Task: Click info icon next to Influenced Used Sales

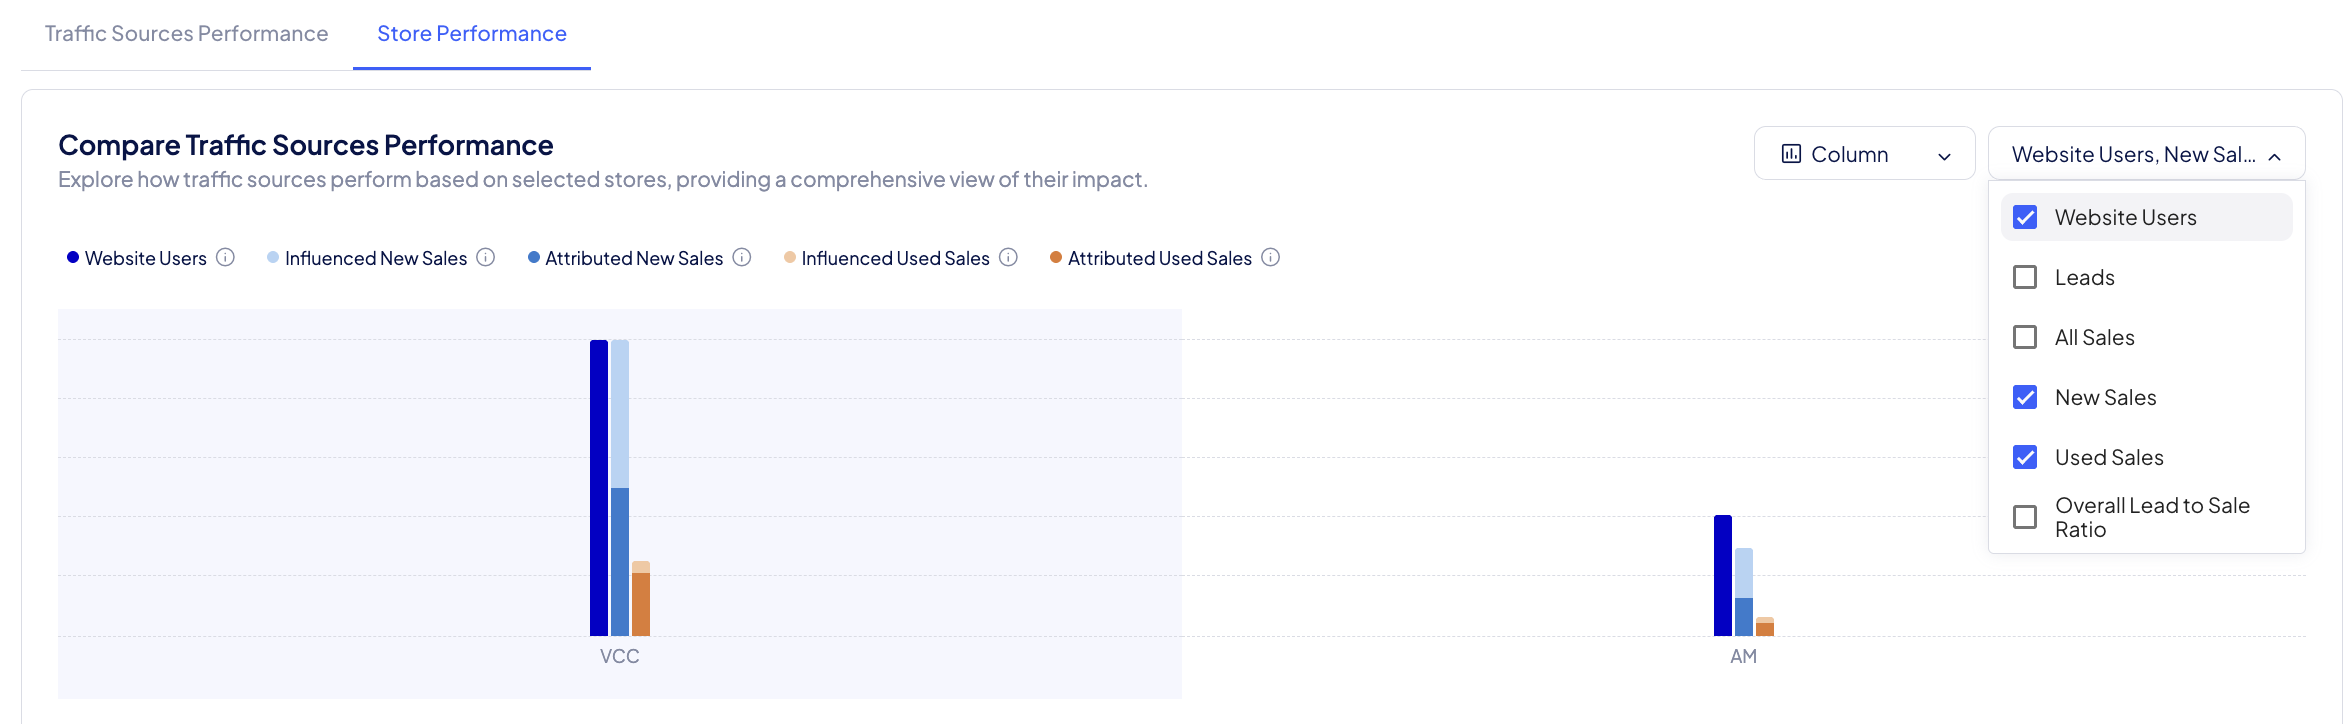Action: point(1009,258)
